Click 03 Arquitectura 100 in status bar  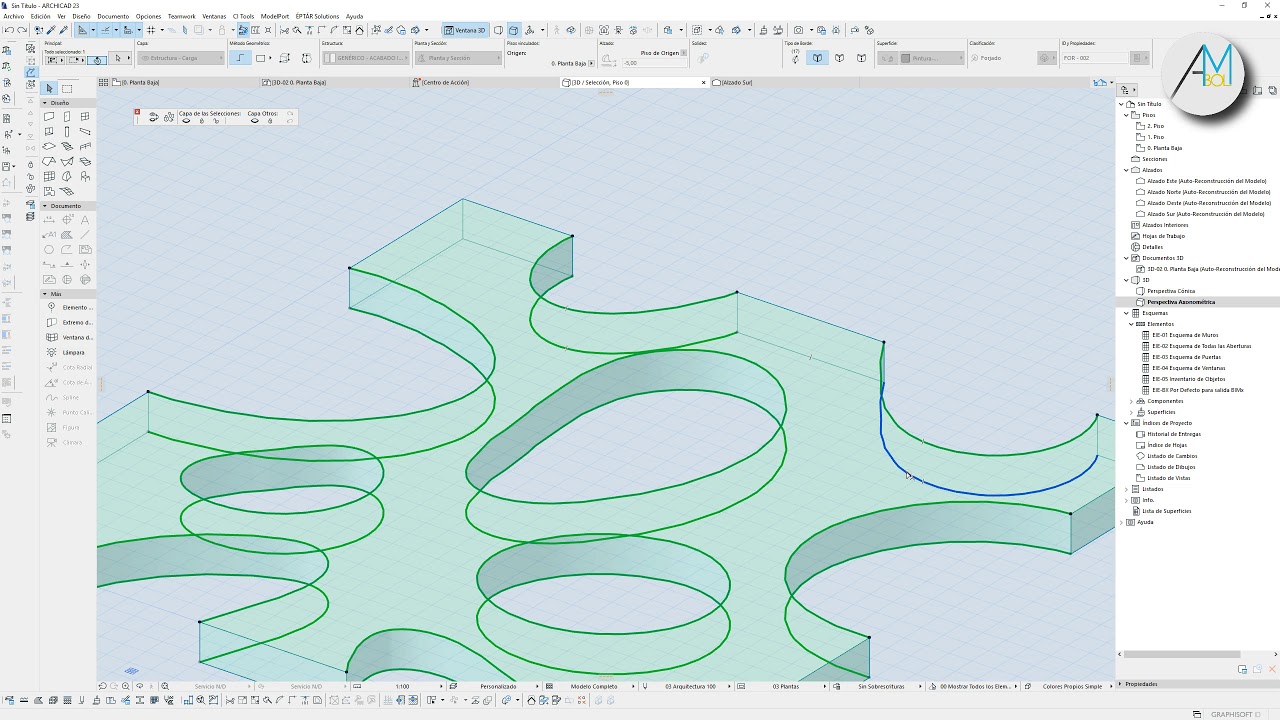click(690, 686)
